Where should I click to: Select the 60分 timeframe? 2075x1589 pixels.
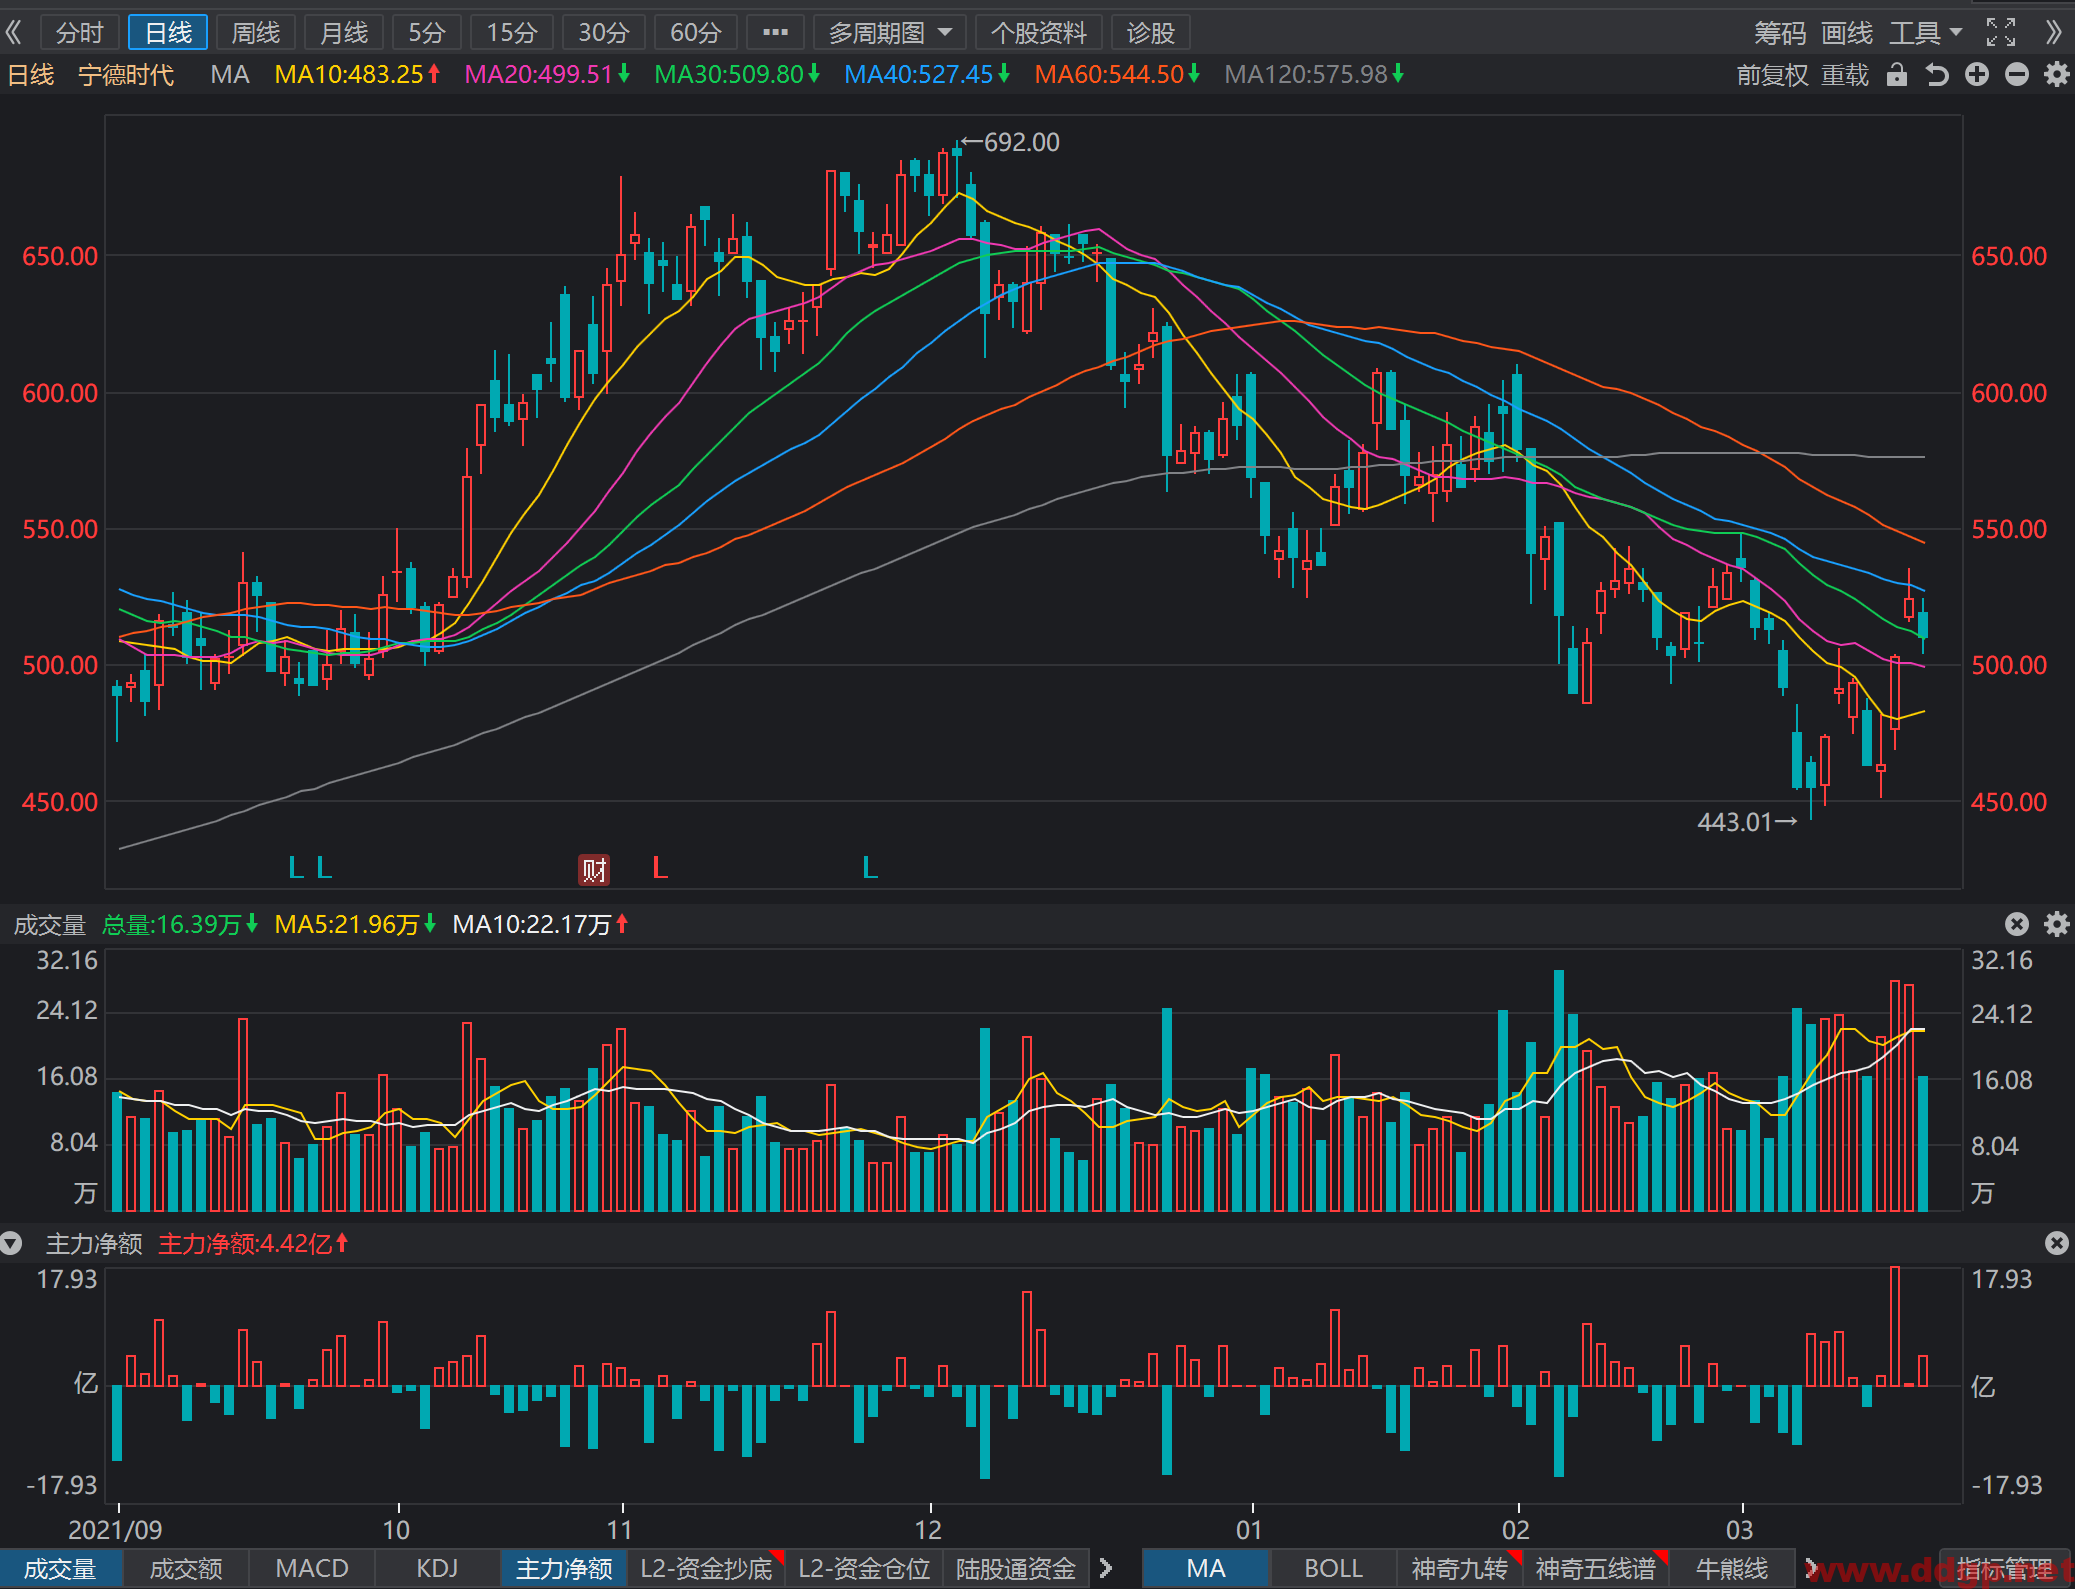tap(695, 33)
